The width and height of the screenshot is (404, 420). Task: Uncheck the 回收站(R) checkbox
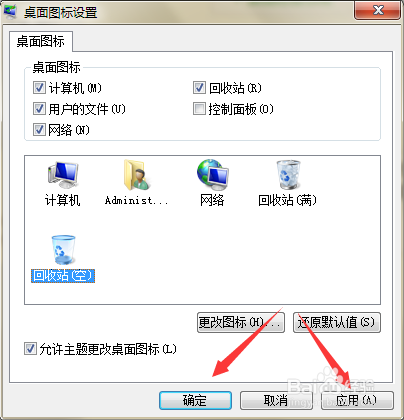199,88
